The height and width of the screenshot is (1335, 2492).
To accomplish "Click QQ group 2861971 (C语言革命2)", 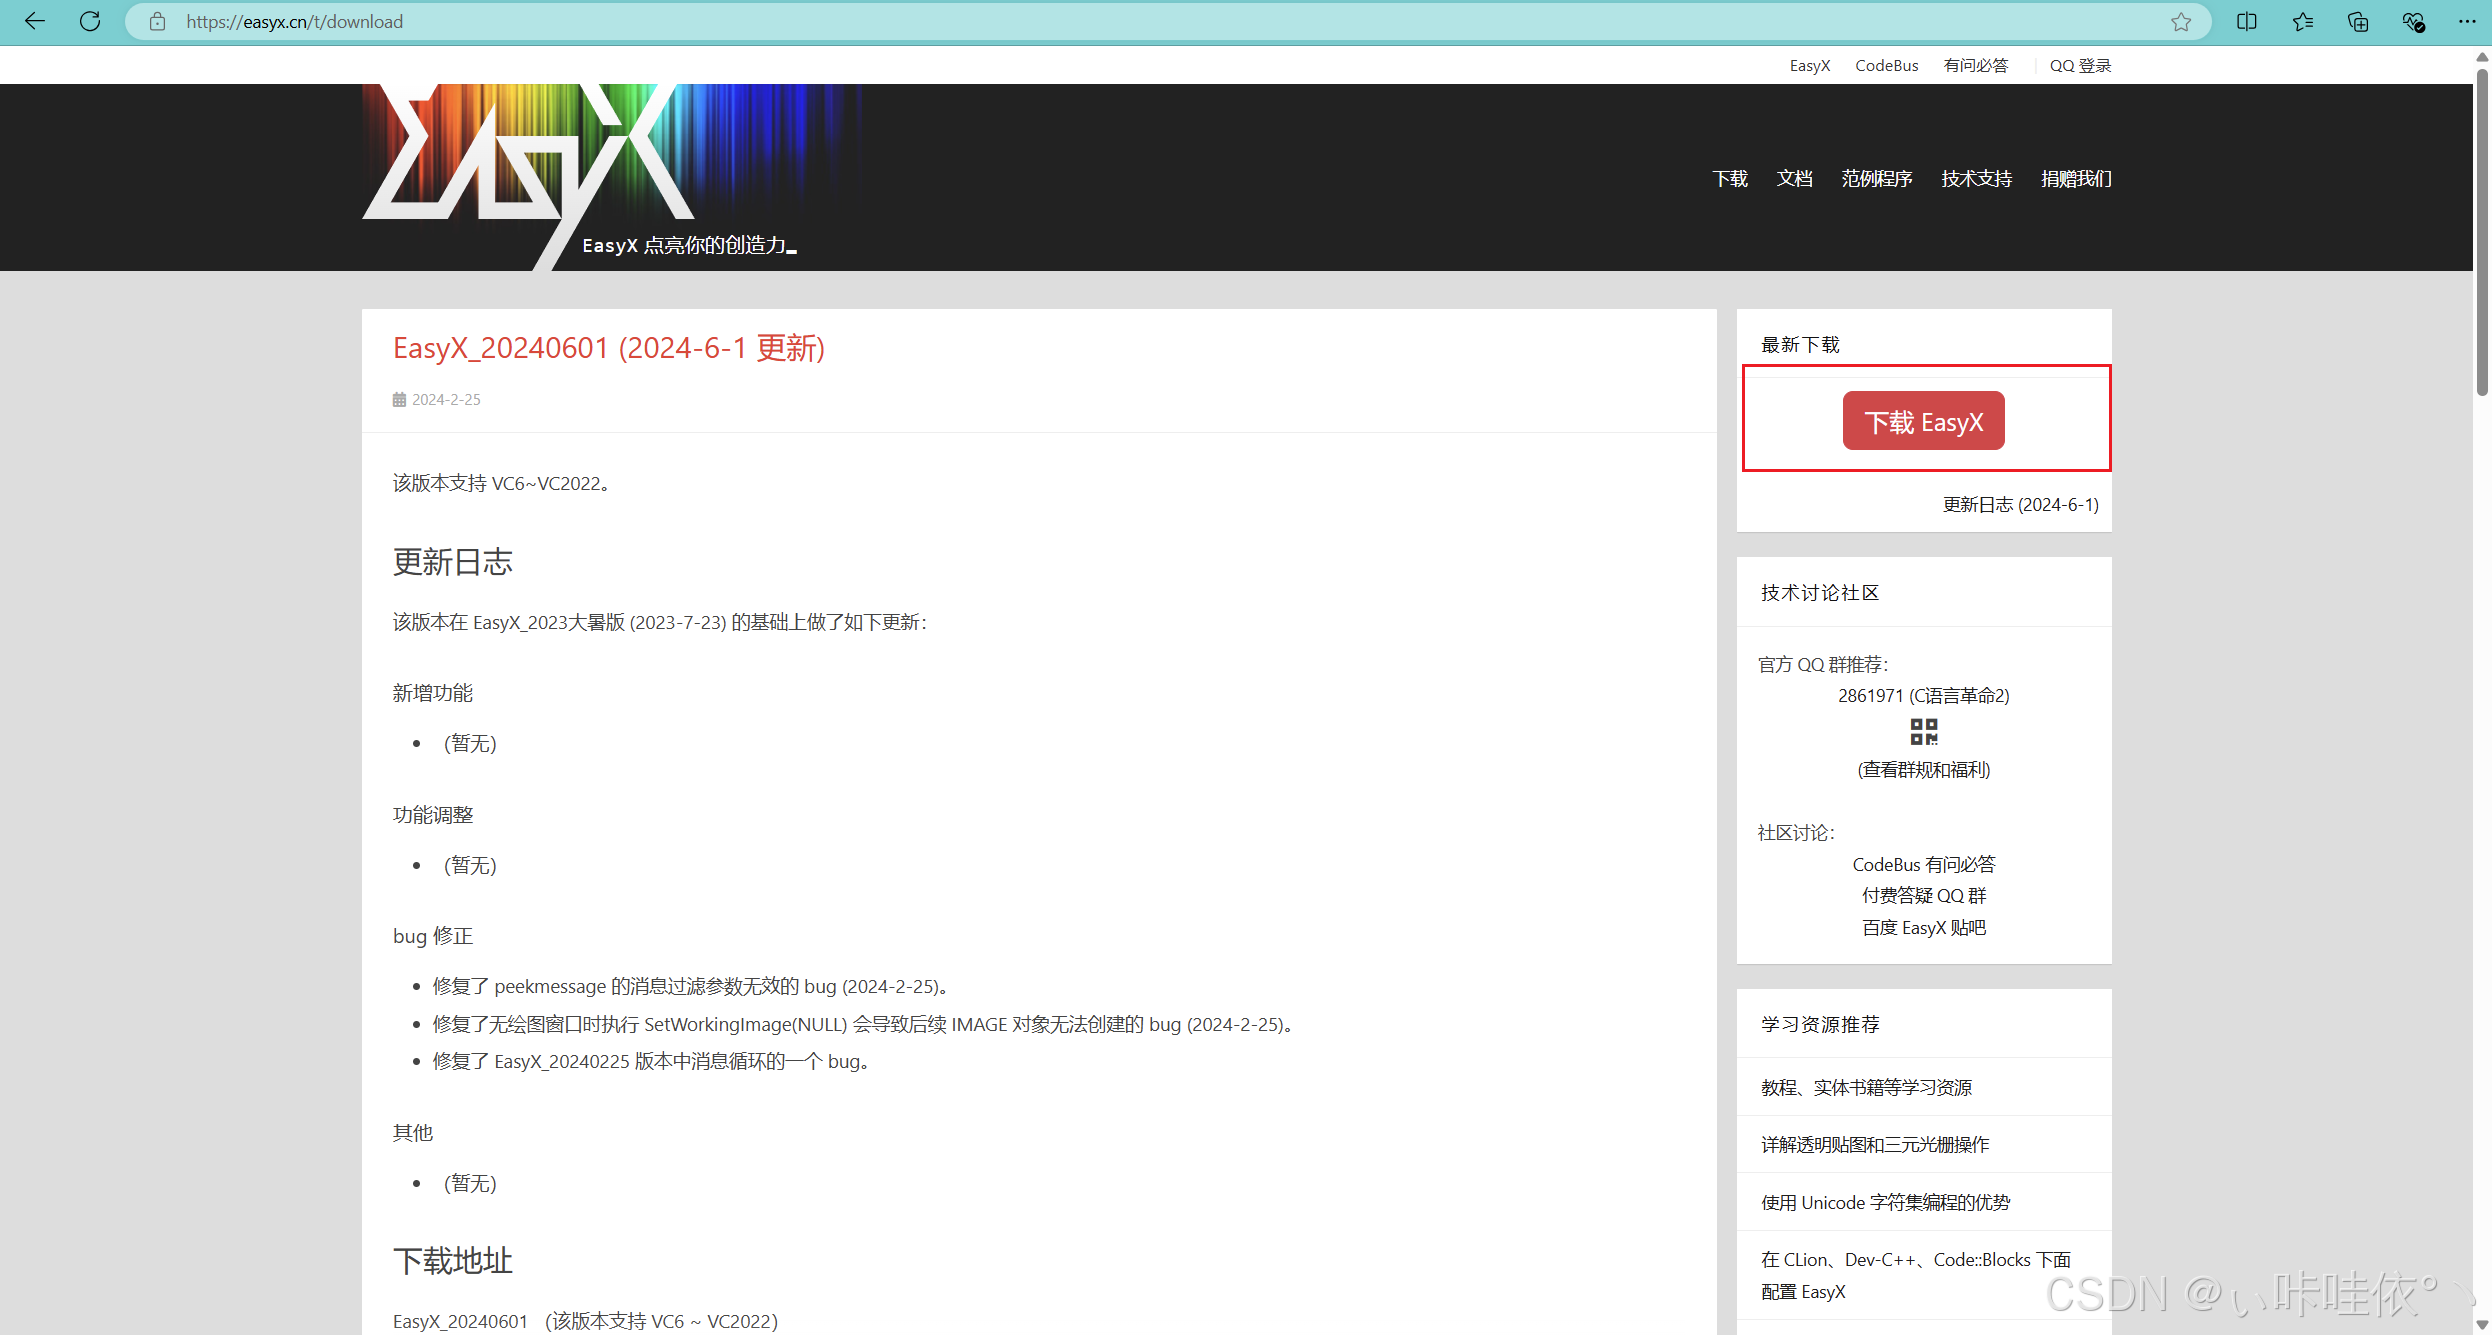I will pos(1924,696).
